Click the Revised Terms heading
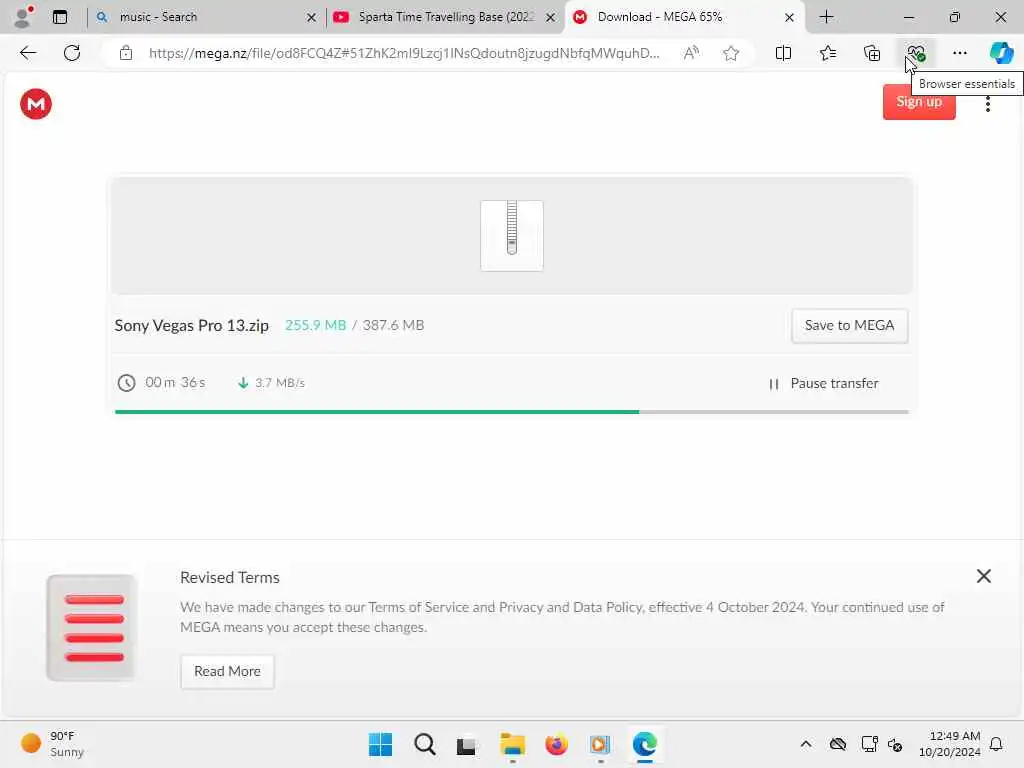 coord(230,577)
